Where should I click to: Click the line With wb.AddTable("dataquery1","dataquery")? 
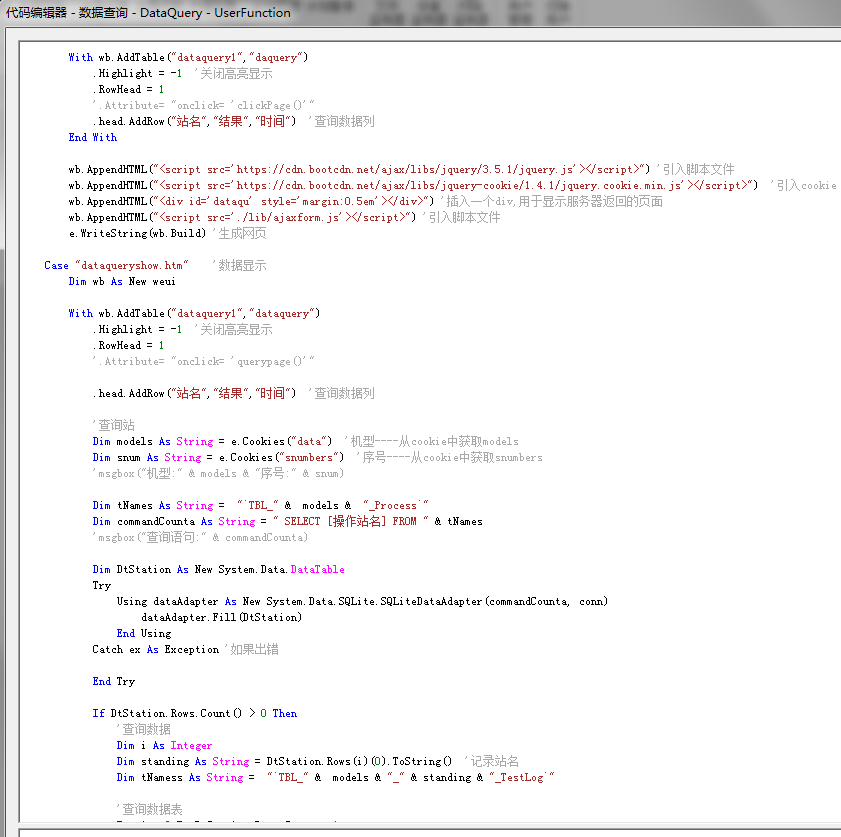tap(194, 314)
